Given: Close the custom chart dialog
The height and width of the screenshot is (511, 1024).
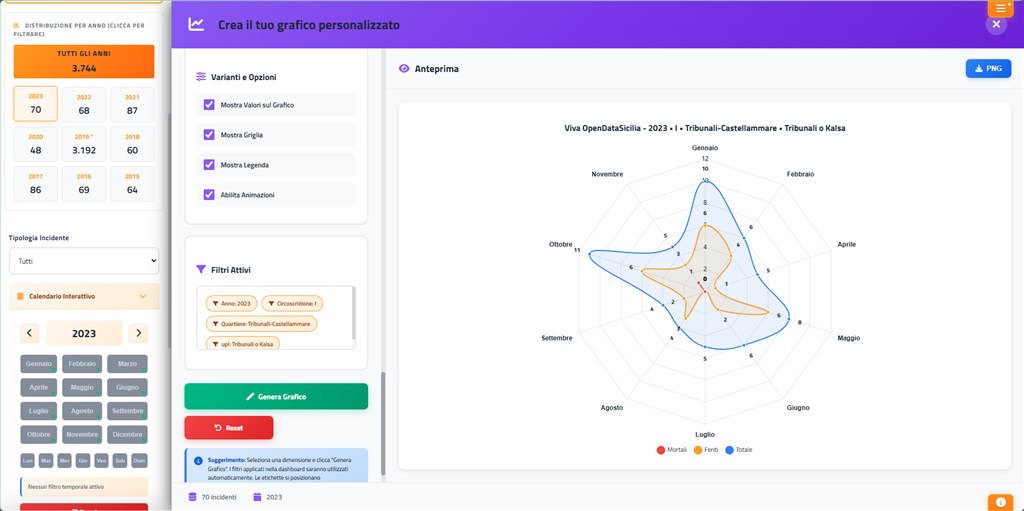Looking at the screenshot, I should click(996, 24).
